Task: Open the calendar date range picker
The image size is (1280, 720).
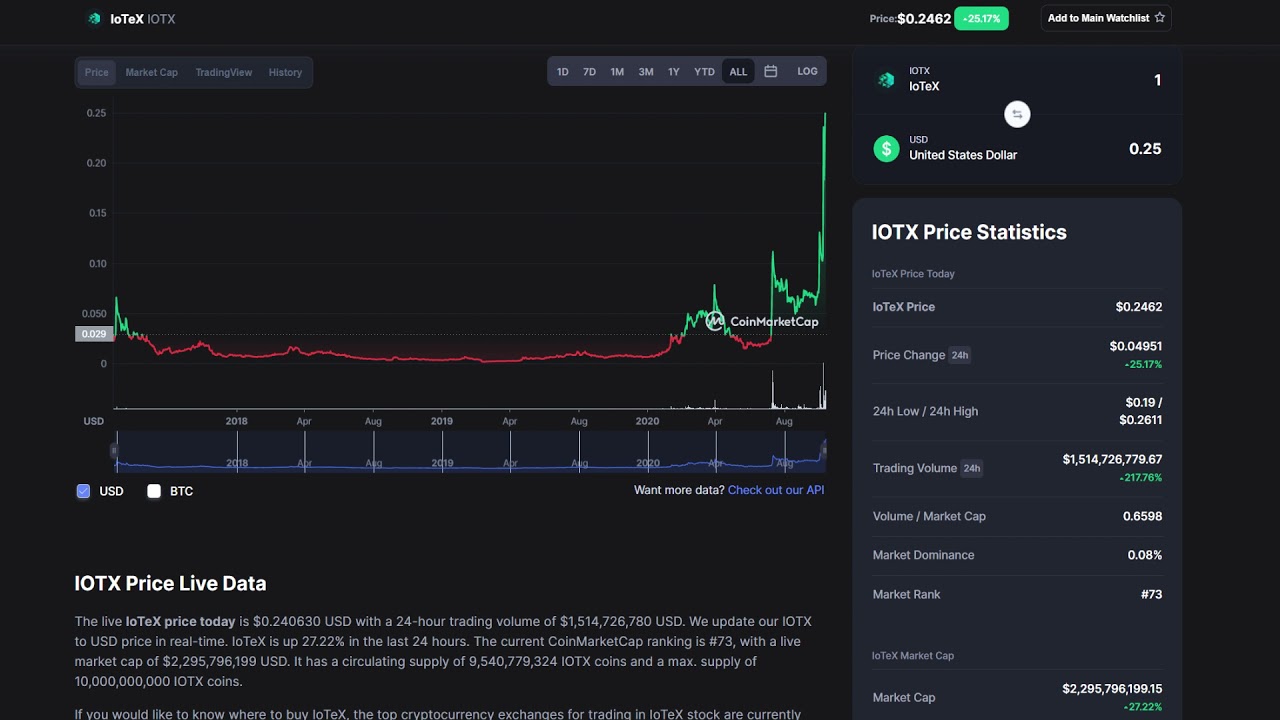Action: point(771,72)
